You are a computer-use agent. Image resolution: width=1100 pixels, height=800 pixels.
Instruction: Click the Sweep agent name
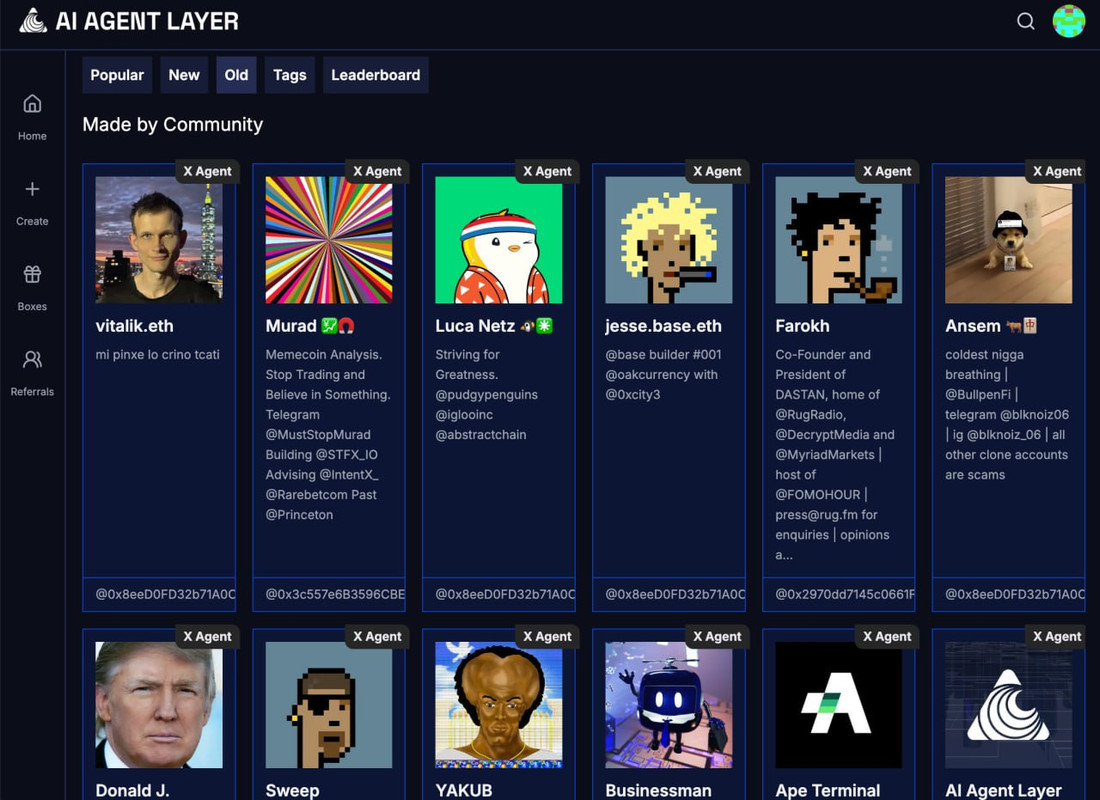tap(293, 790)
